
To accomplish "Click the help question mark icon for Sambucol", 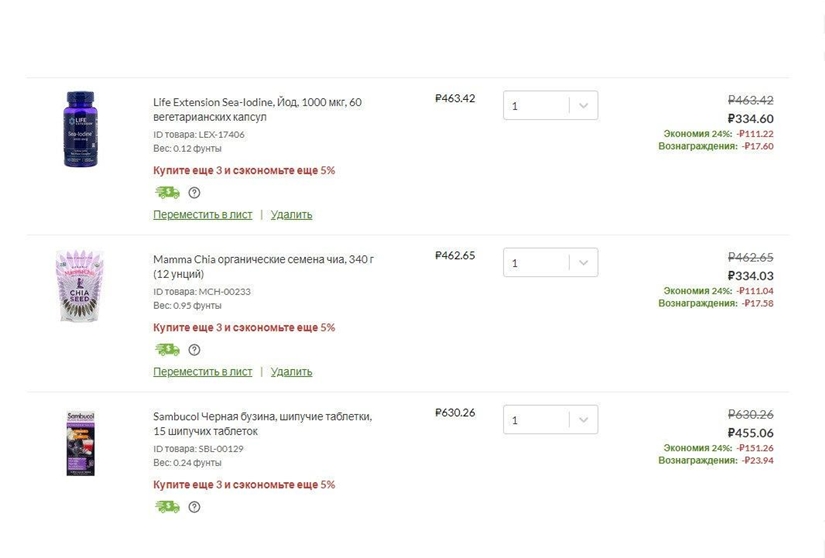I will click(x=194, y=507).
